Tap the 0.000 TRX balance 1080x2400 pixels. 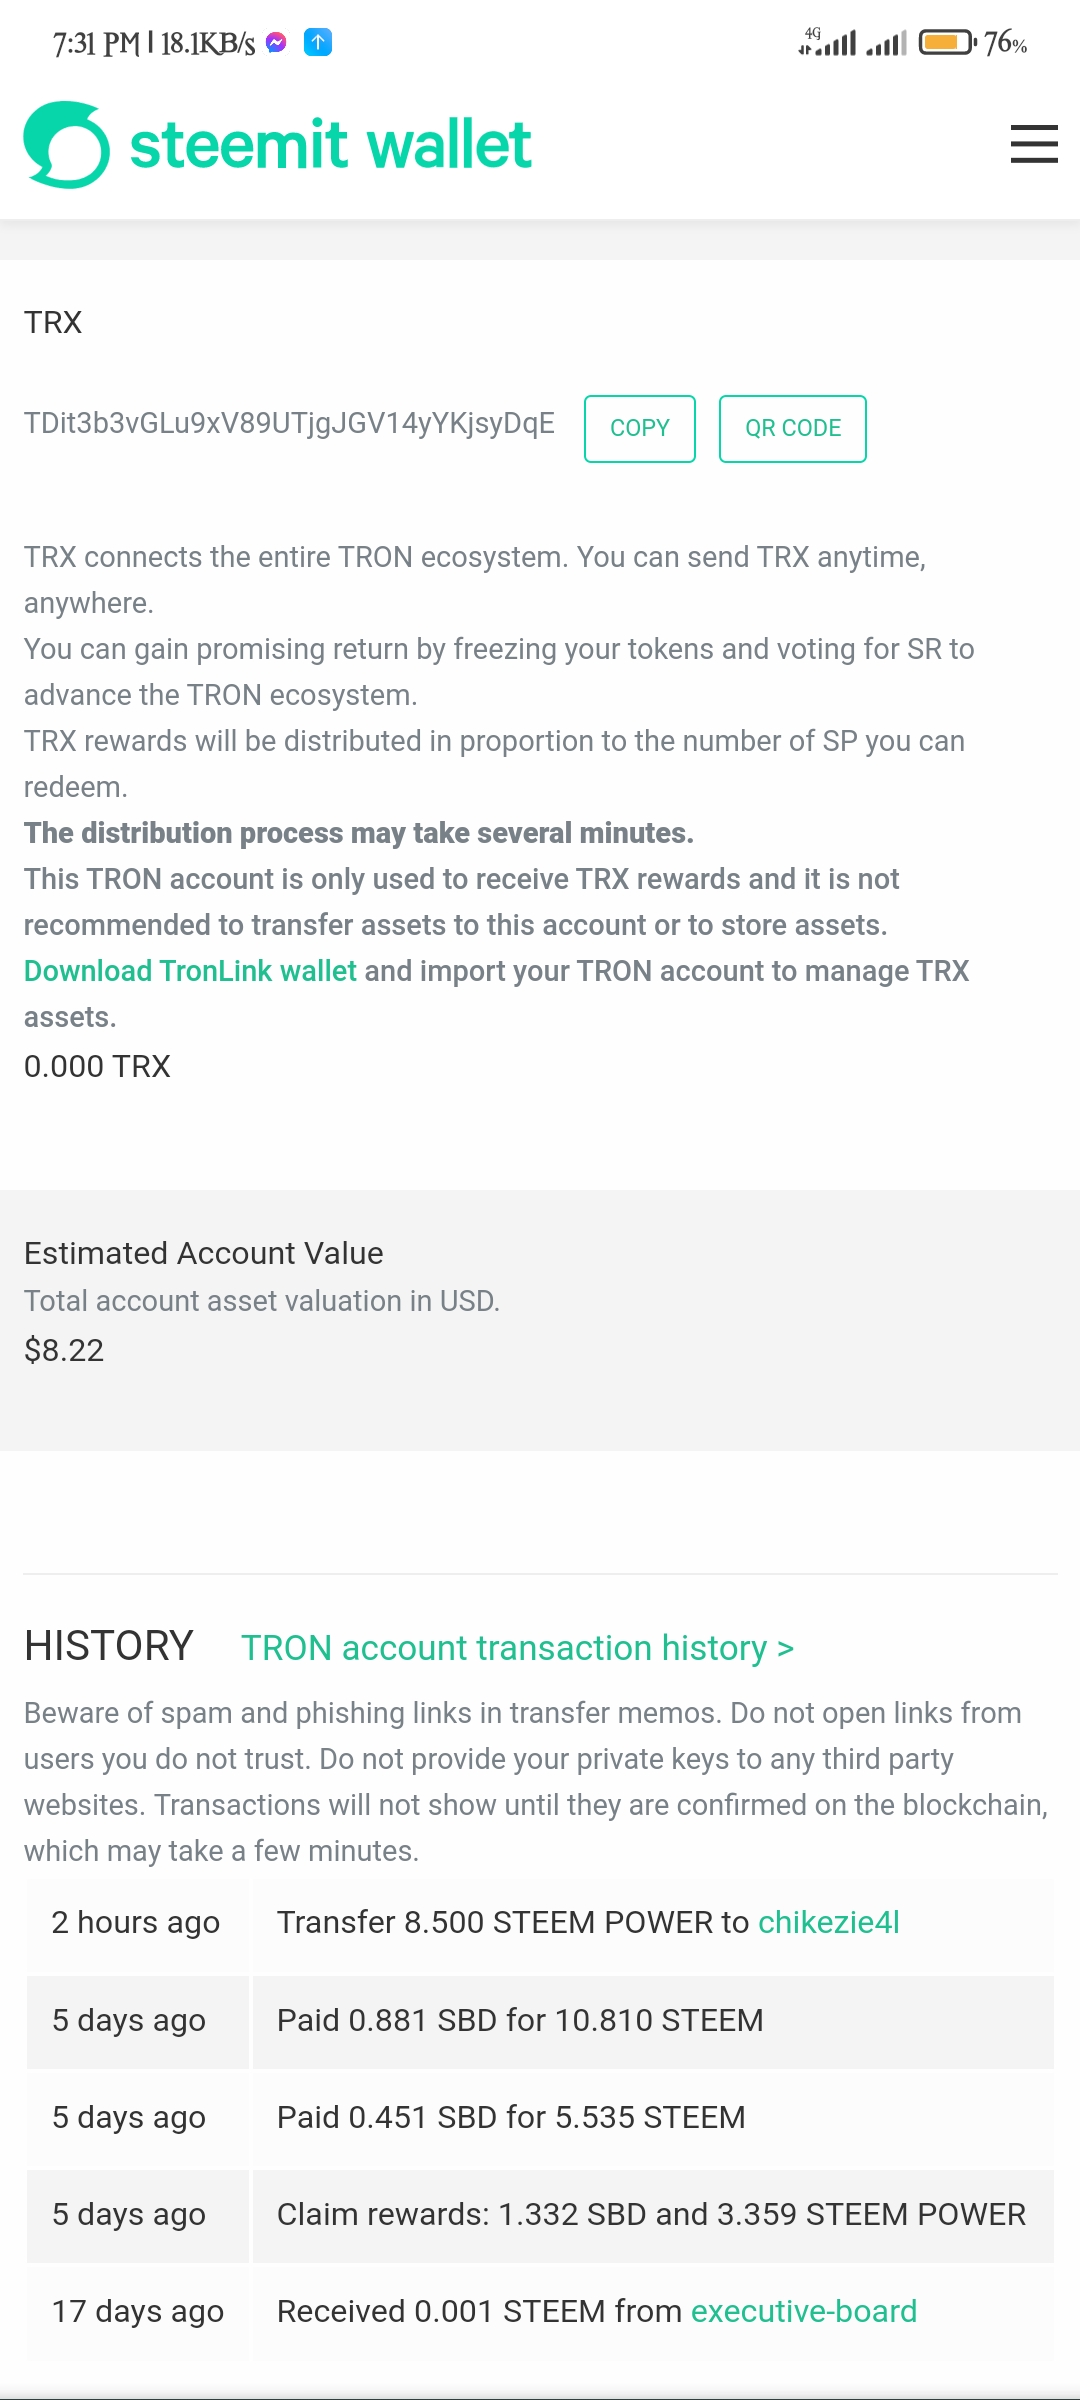(97, 1066)
